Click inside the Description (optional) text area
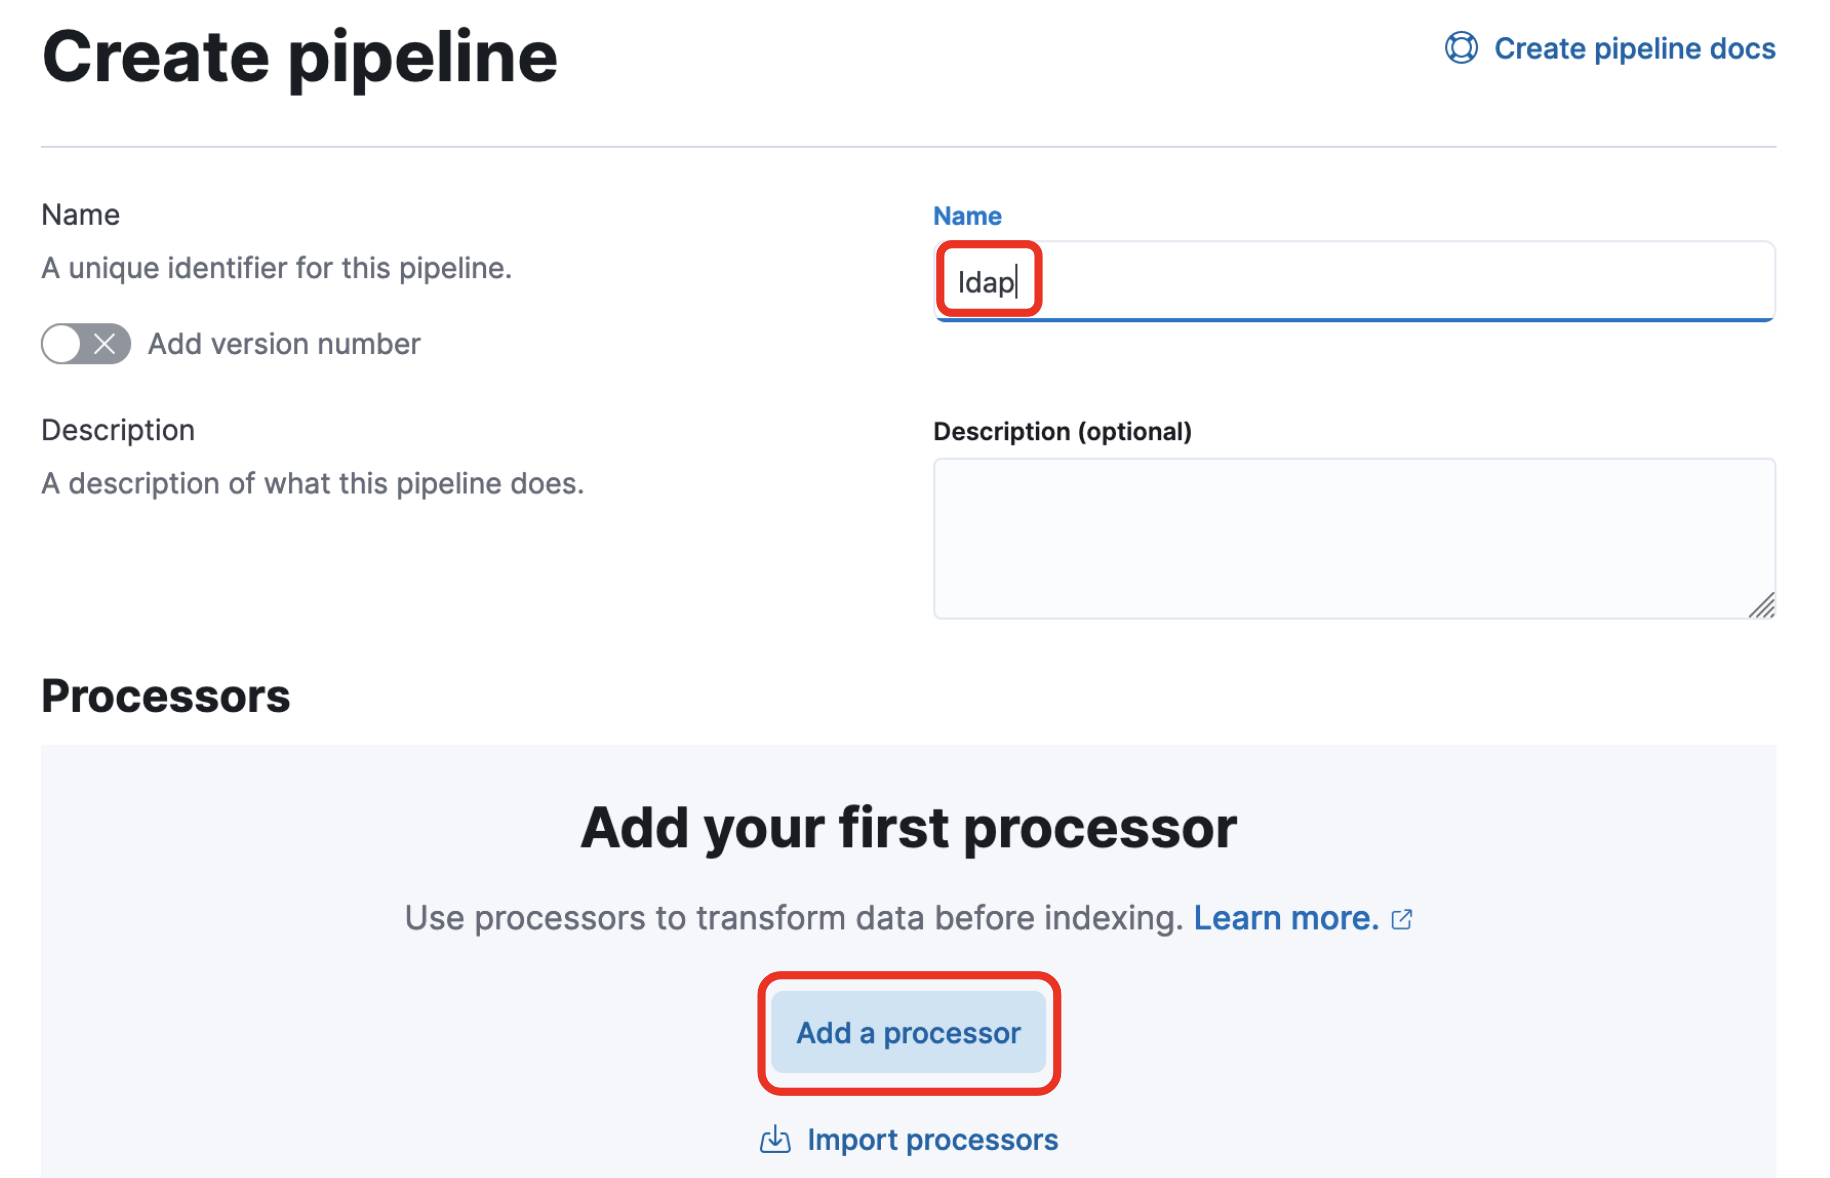 [x=1353, y=538]
